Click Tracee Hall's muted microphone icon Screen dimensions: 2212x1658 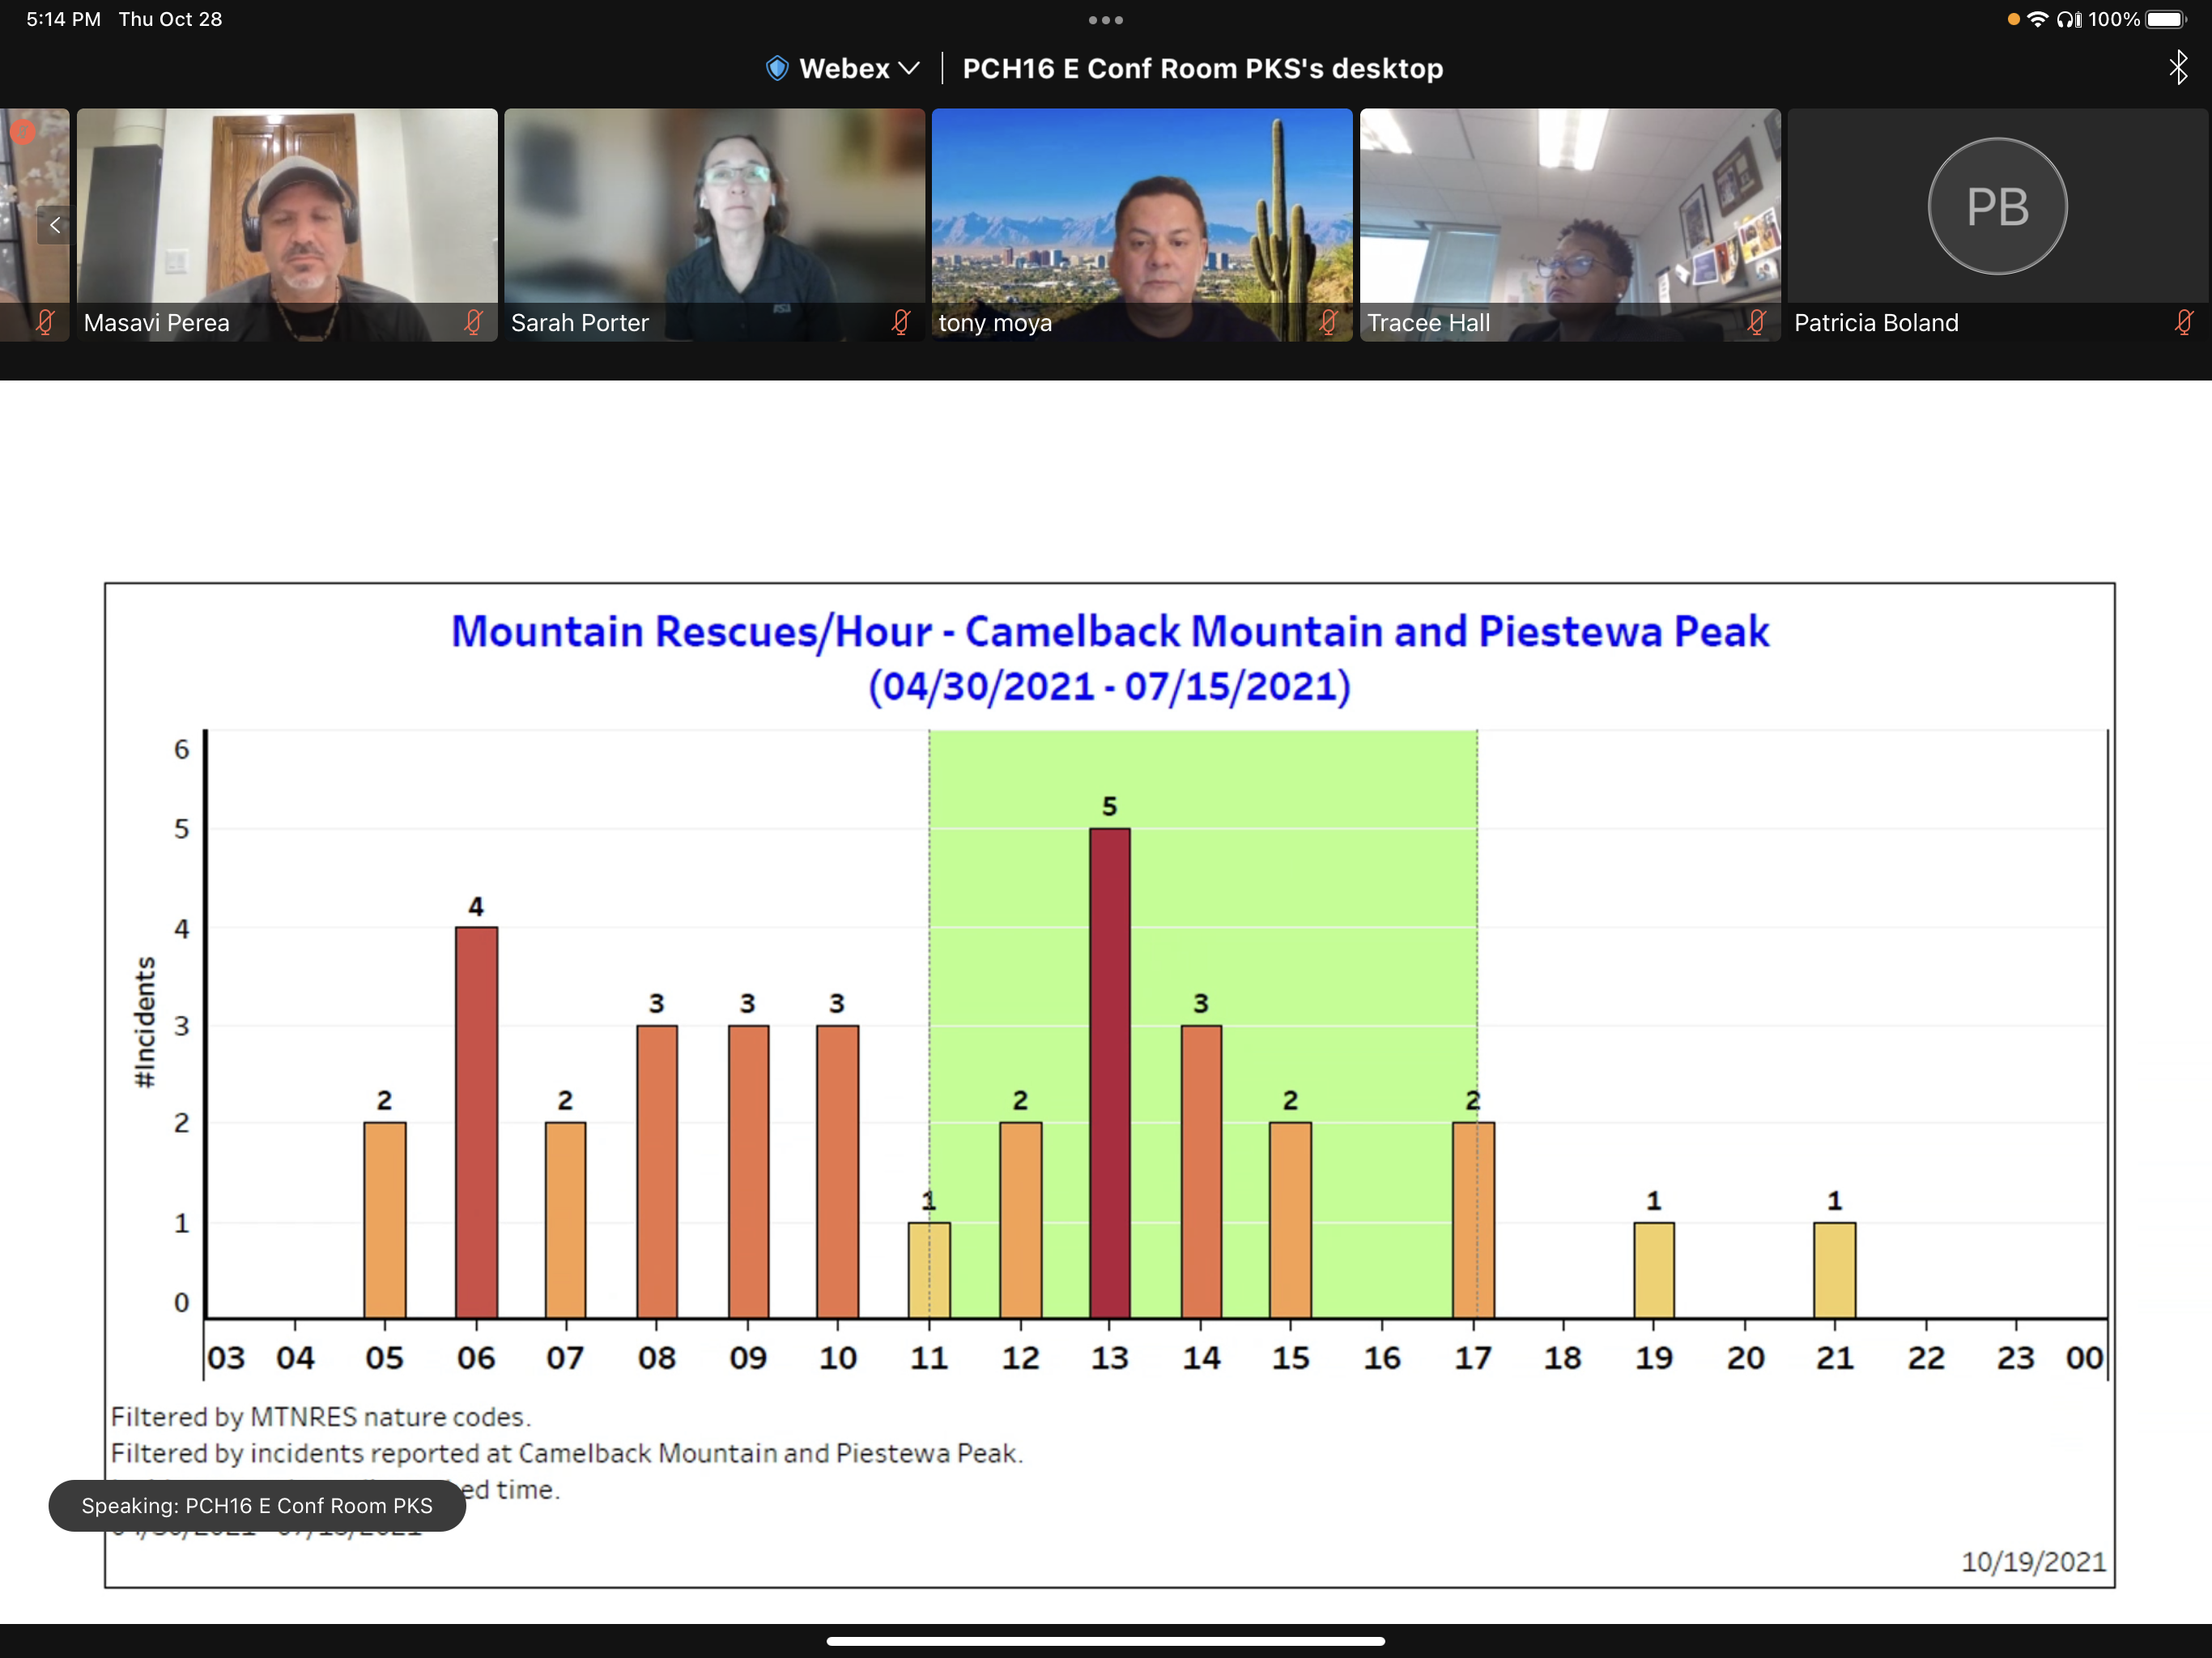point(1756,322)
